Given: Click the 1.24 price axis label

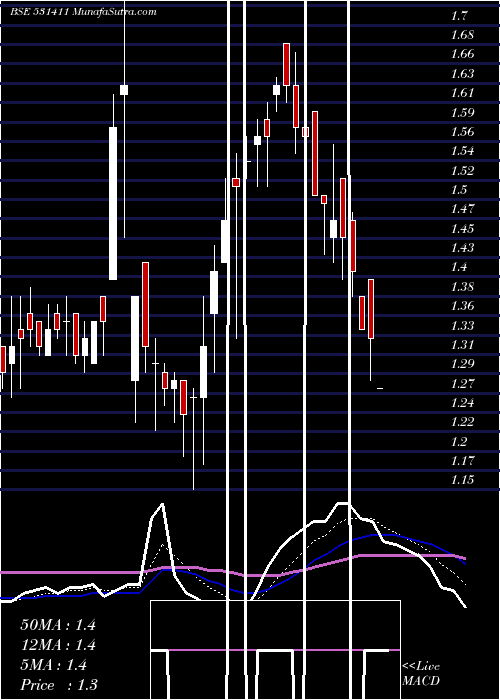Looking at the screenshot, I should click(462, 403).
